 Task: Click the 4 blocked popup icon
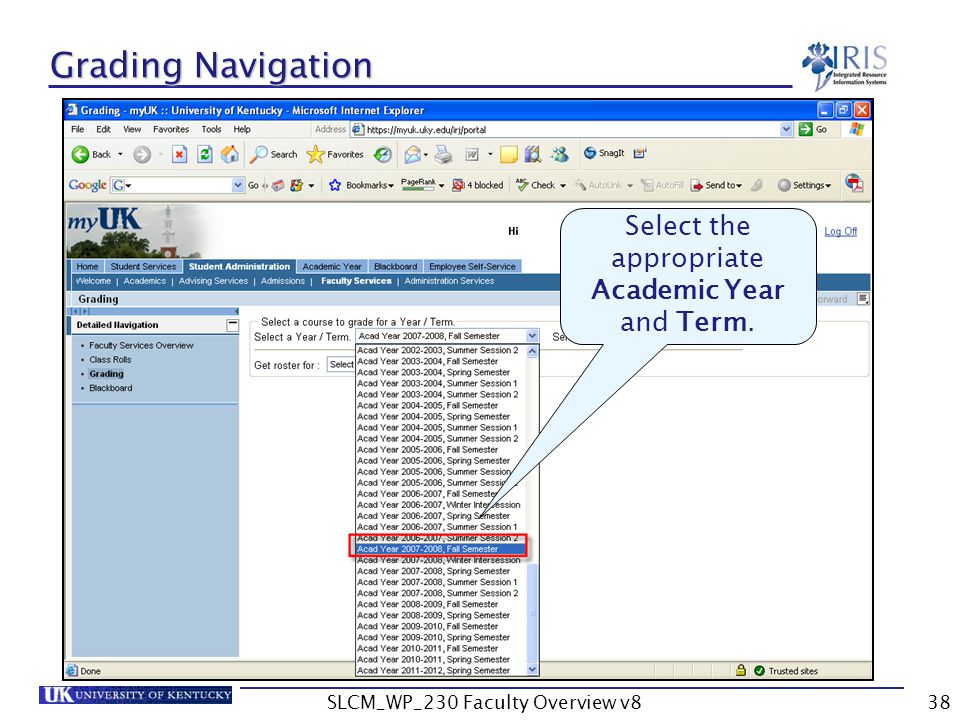pyautogui.click(x=458, y=185)
